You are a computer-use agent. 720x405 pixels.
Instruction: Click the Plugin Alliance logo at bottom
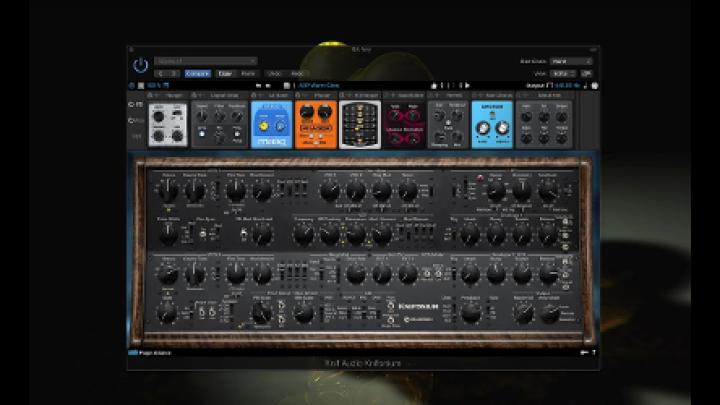pyautogui.click(x=150, y=353)
